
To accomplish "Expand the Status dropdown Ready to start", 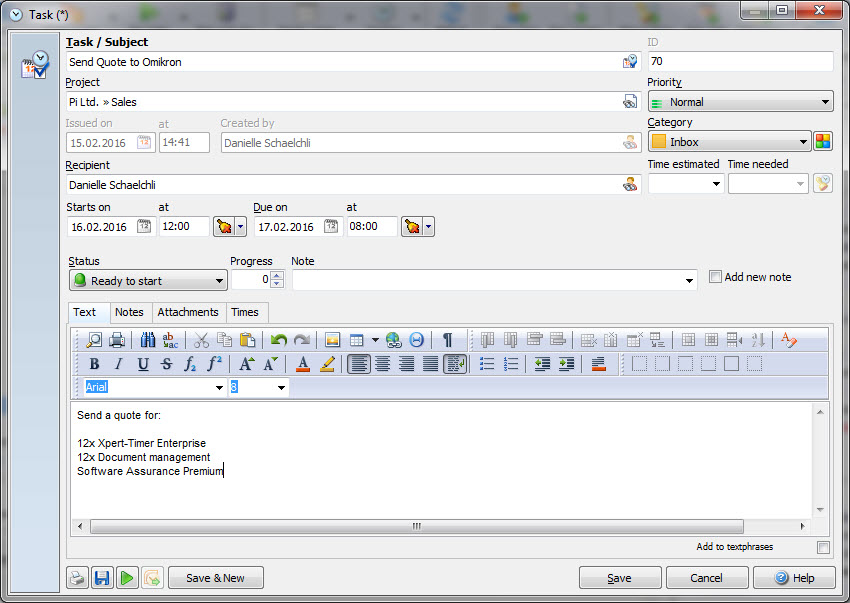I will tap(148, 281).
